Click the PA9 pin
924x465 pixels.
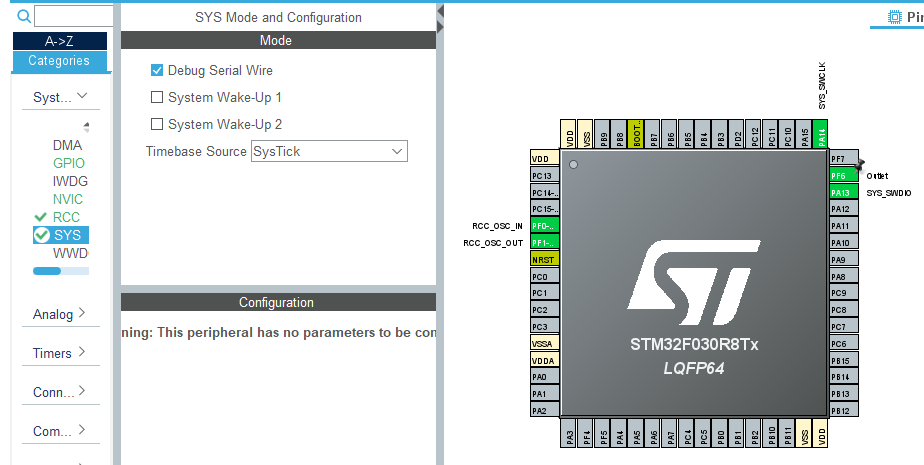(843, 259)
